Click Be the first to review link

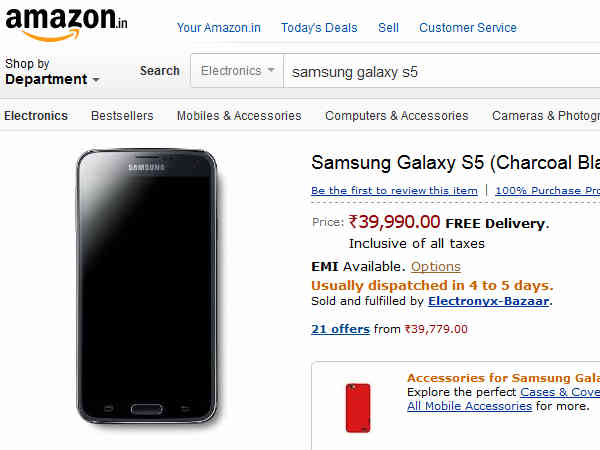[394, 191]
